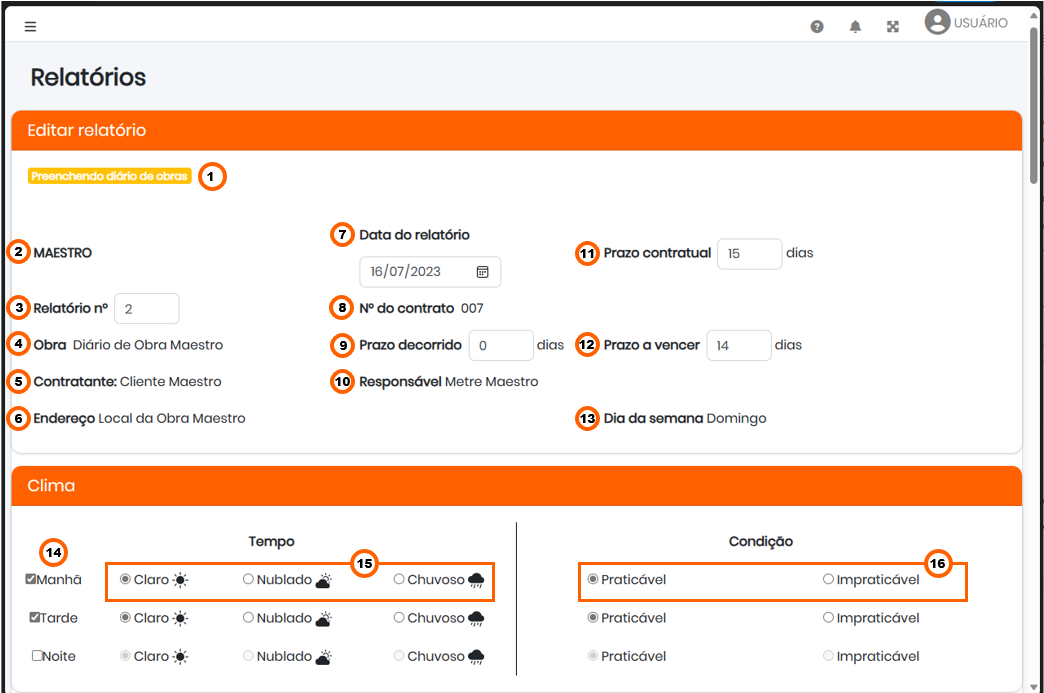This screenshot has width=1044, height=693.
Task: Click the Preenchendo diário de obras badge
Action: [109, 176]
